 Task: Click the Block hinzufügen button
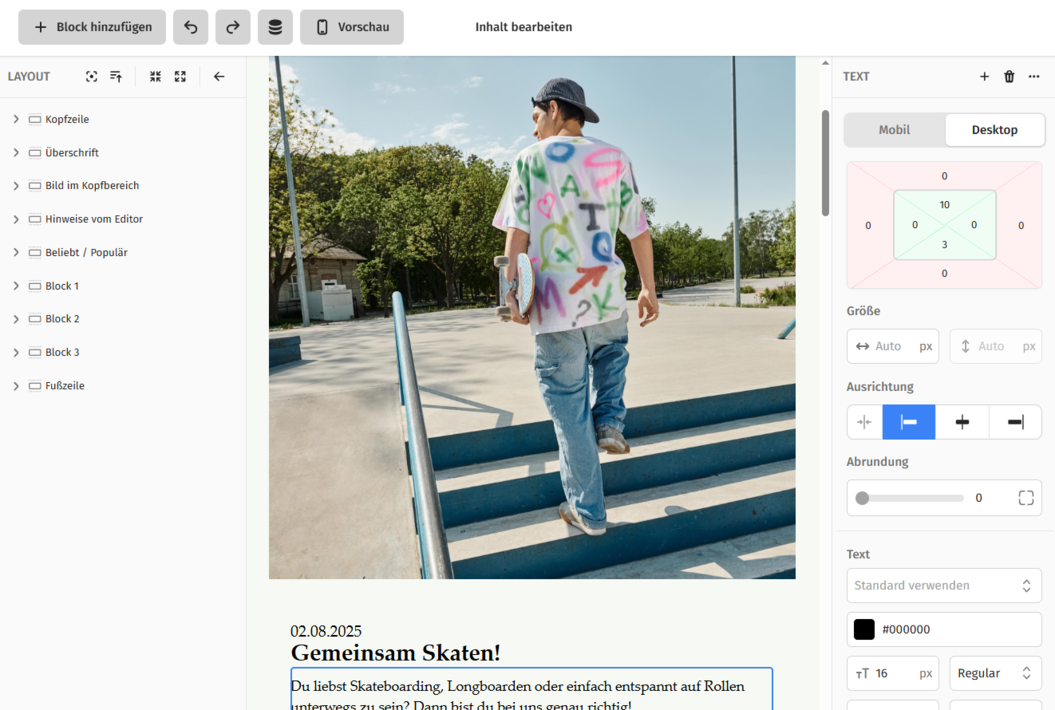pos(91,27)
